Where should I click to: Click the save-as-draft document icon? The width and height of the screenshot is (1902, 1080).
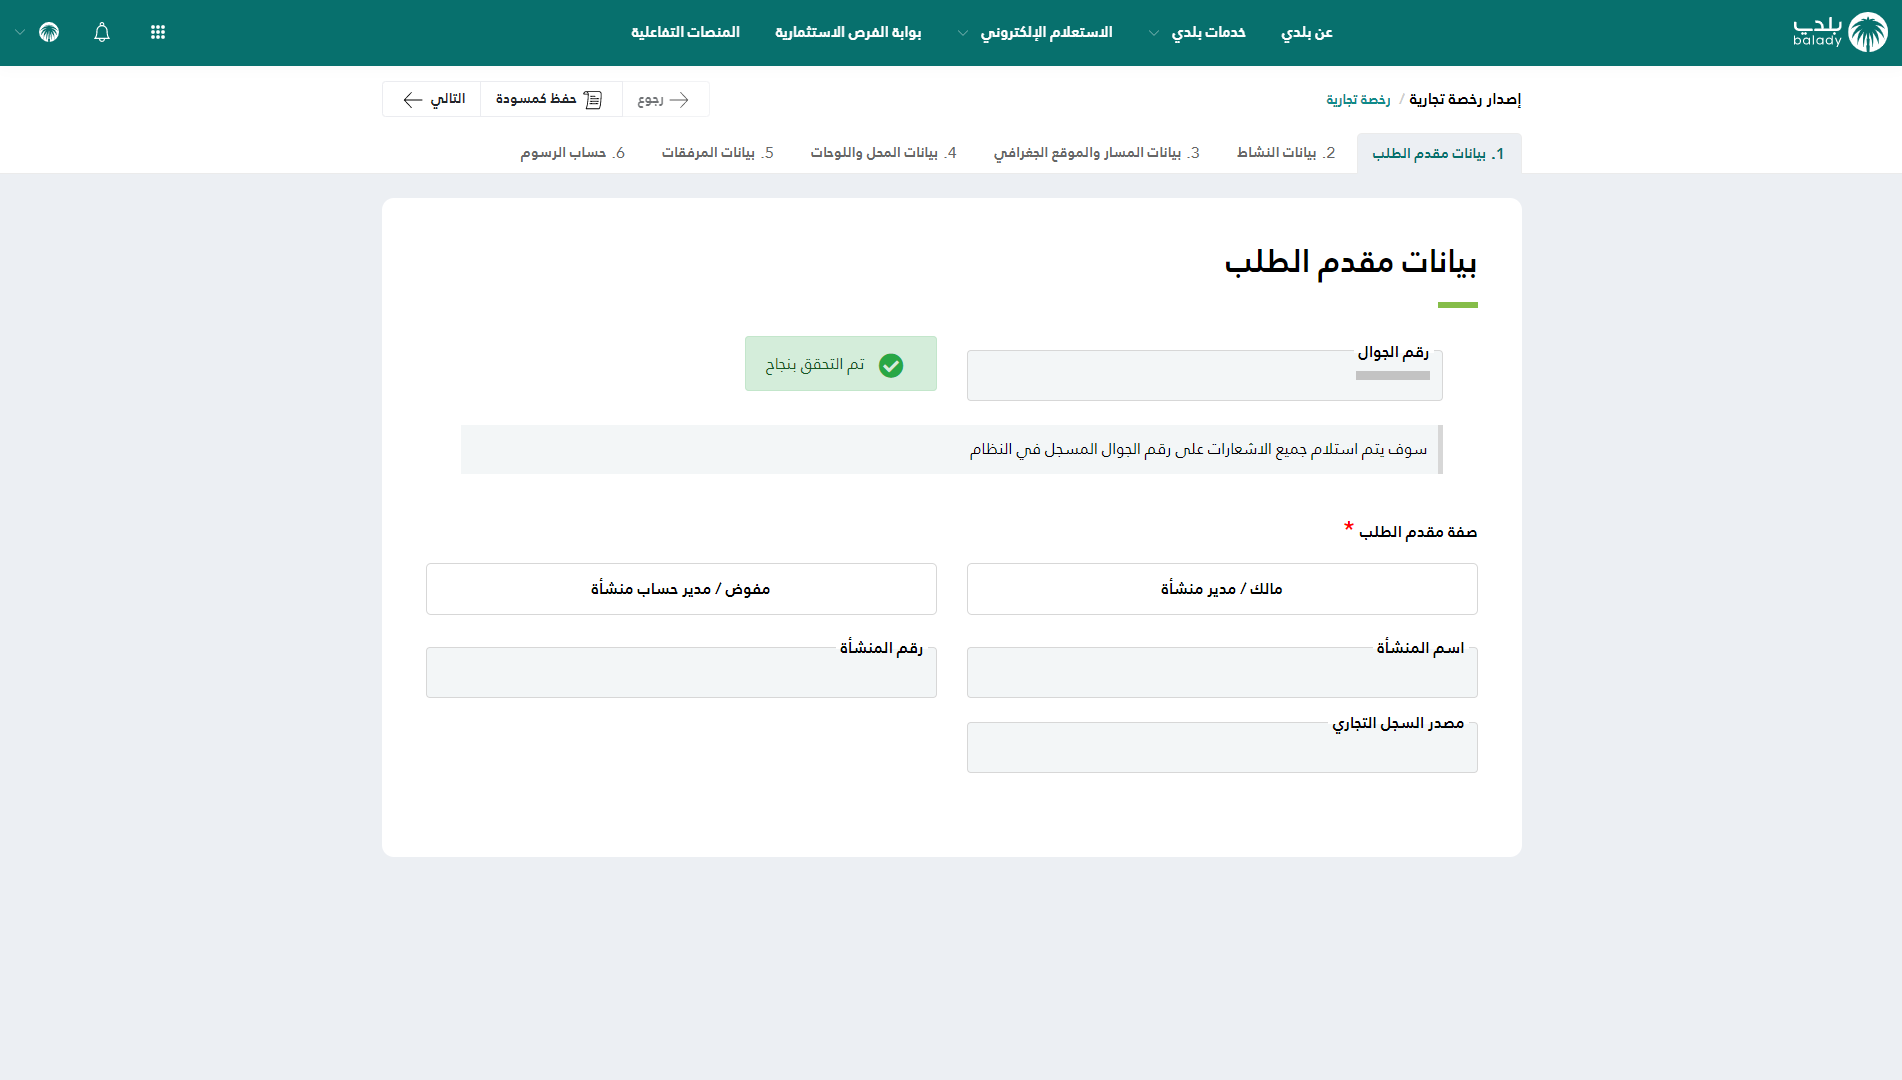click(x=593, y=99)
